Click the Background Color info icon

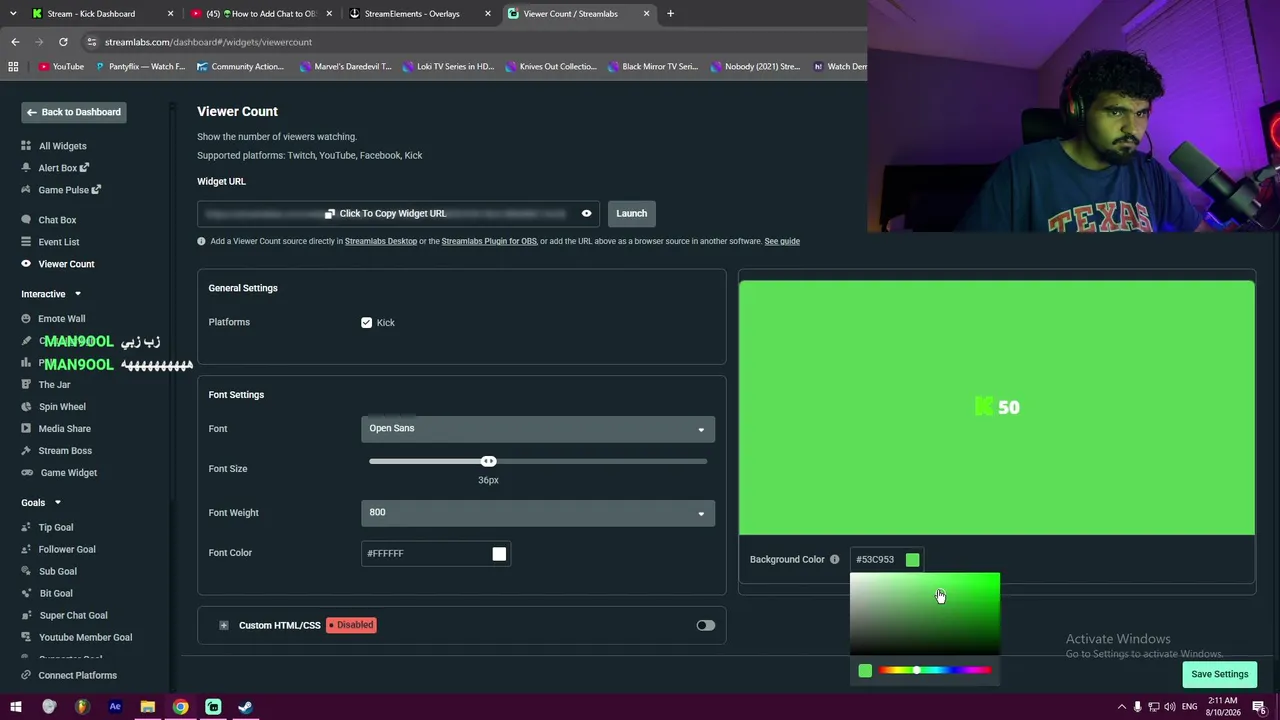tap(835, 560)
